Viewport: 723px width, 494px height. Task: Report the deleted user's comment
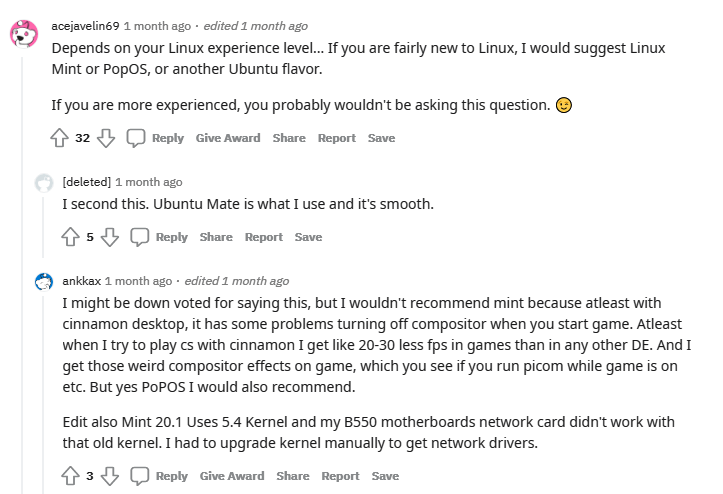point(264,237)
